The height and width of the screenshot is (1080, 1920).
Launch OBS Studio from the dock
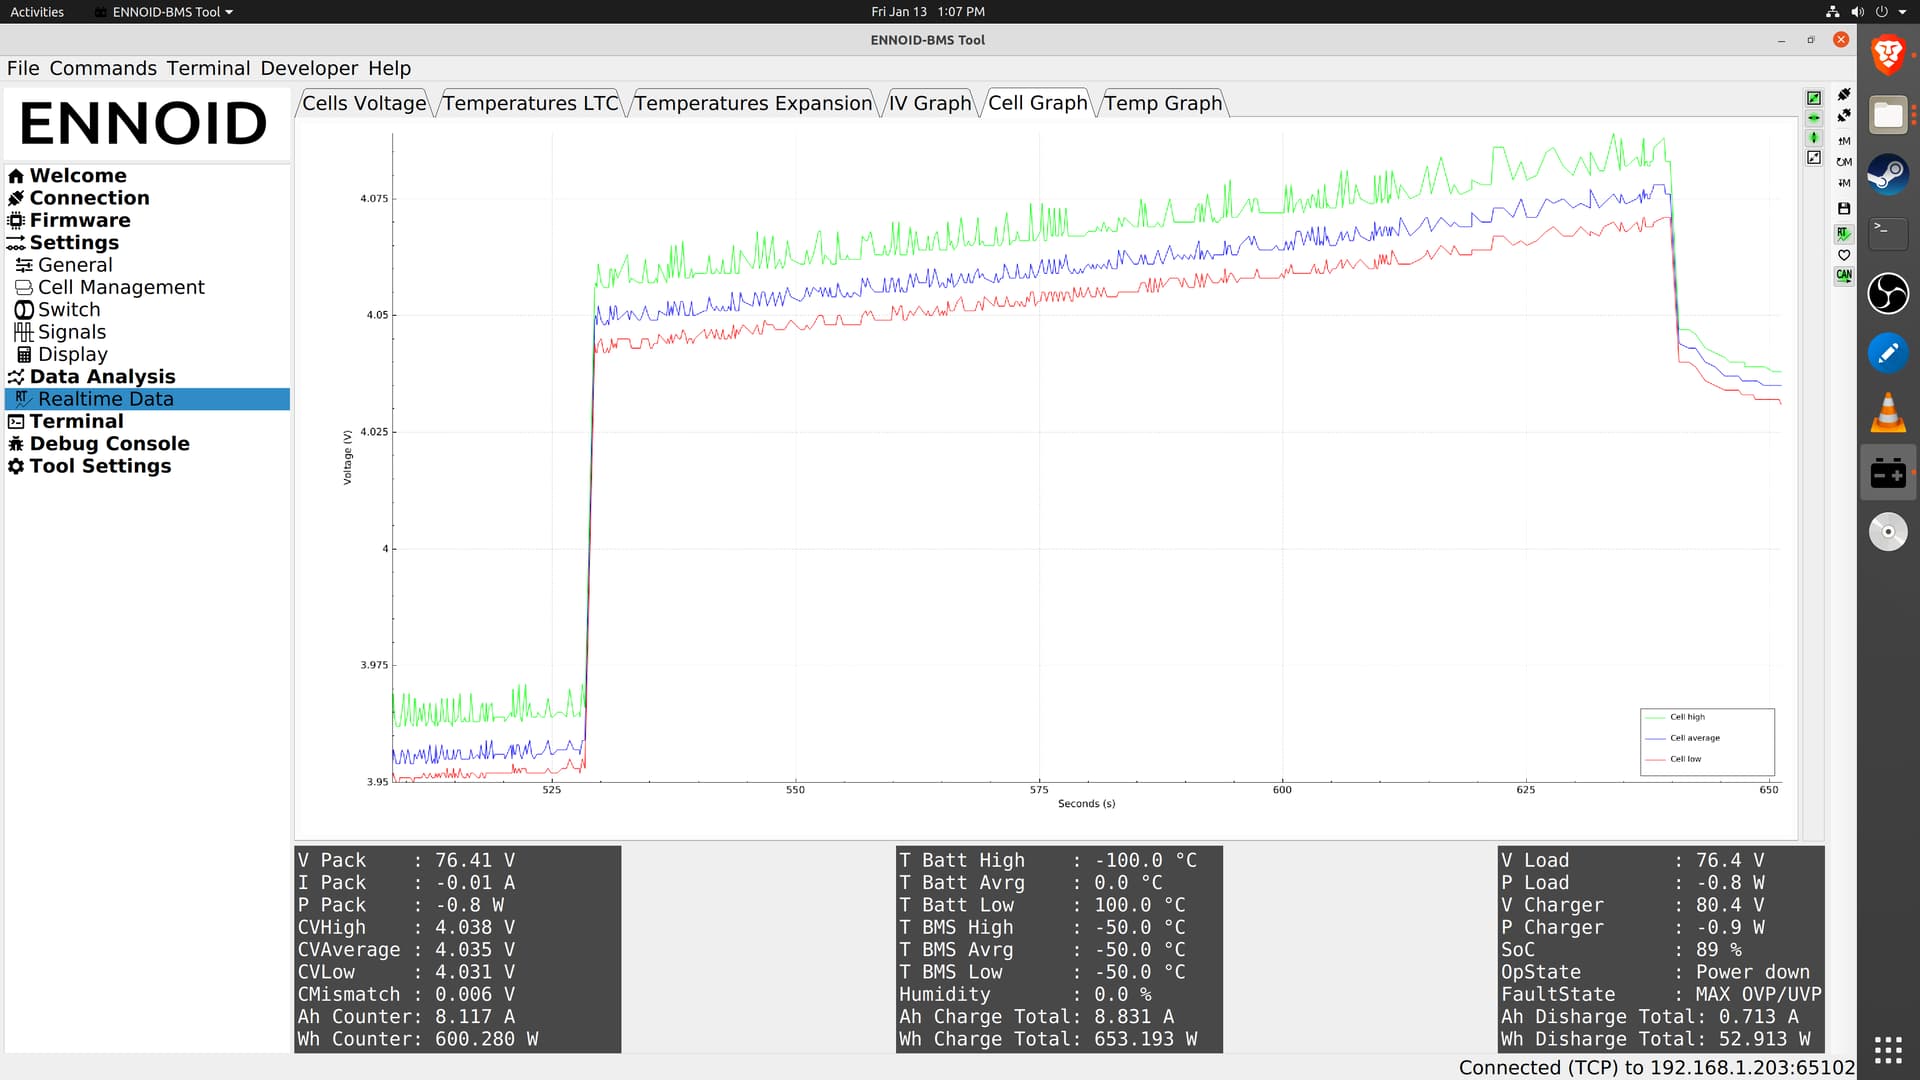tap(1888, 293)
